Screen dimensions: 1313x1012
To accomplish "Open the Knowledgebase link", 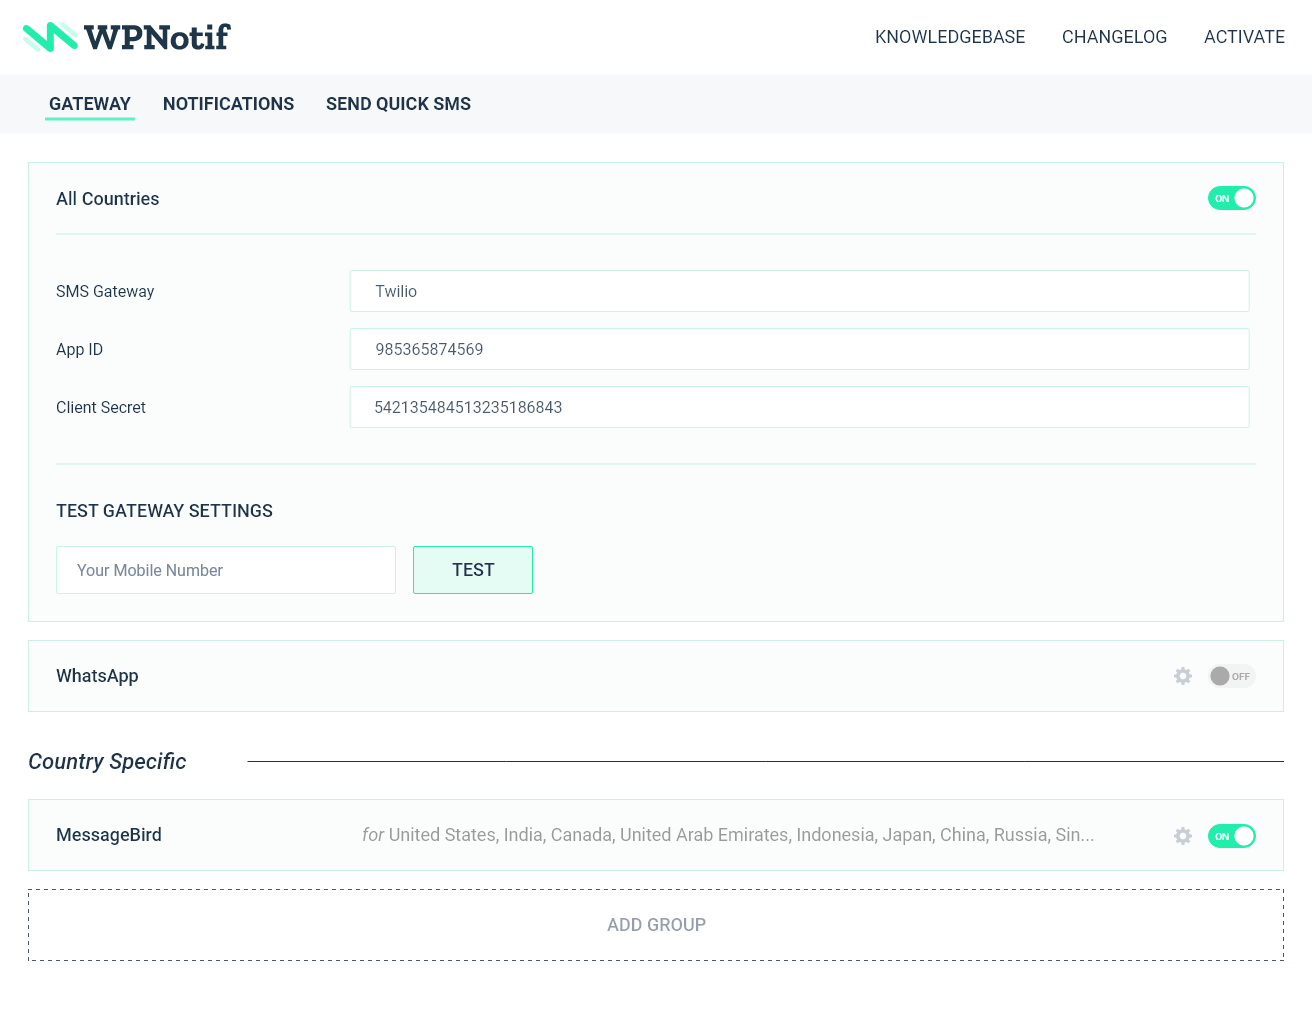I will (950, 37).
